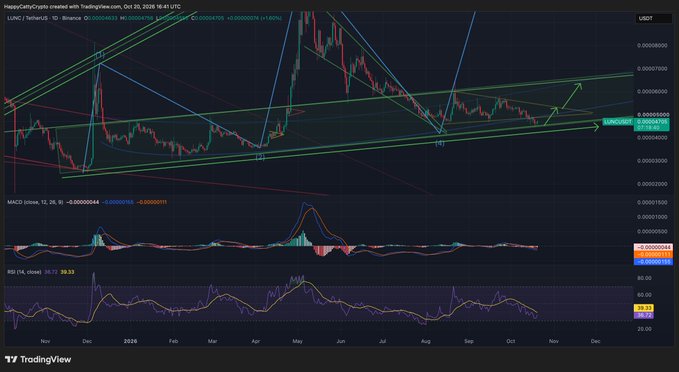Select the Elliott wave (4) chart label

coord(440,143)
